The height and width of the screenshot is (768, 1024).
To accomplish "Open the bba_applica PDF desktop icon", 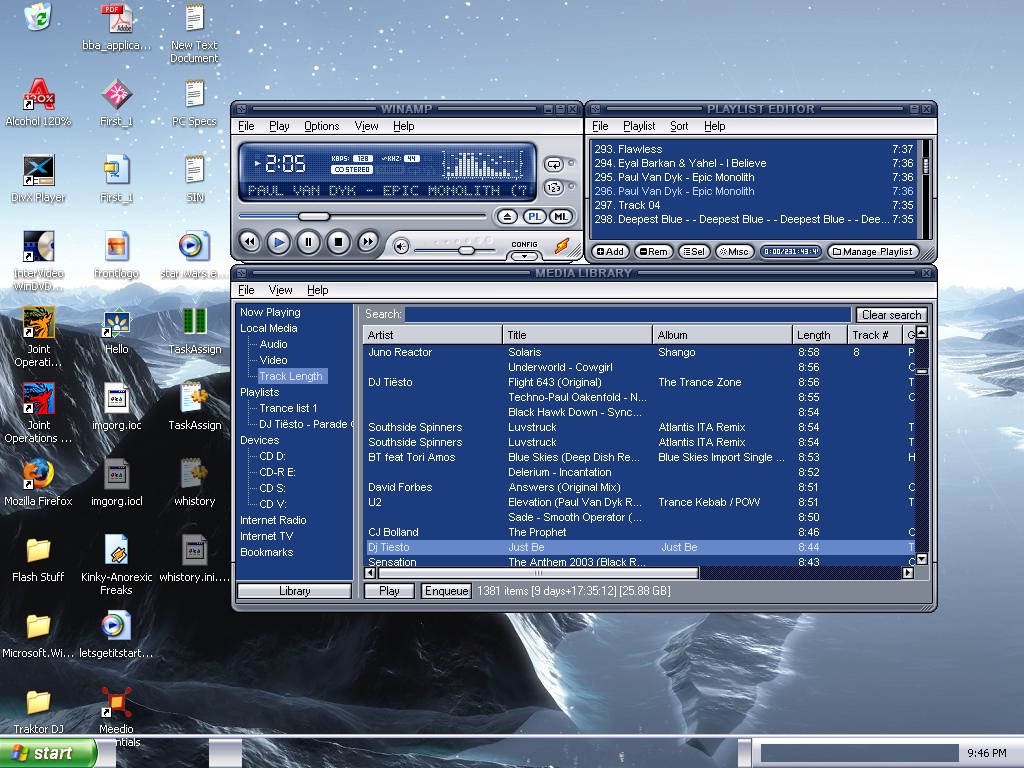I will (116, 27).
